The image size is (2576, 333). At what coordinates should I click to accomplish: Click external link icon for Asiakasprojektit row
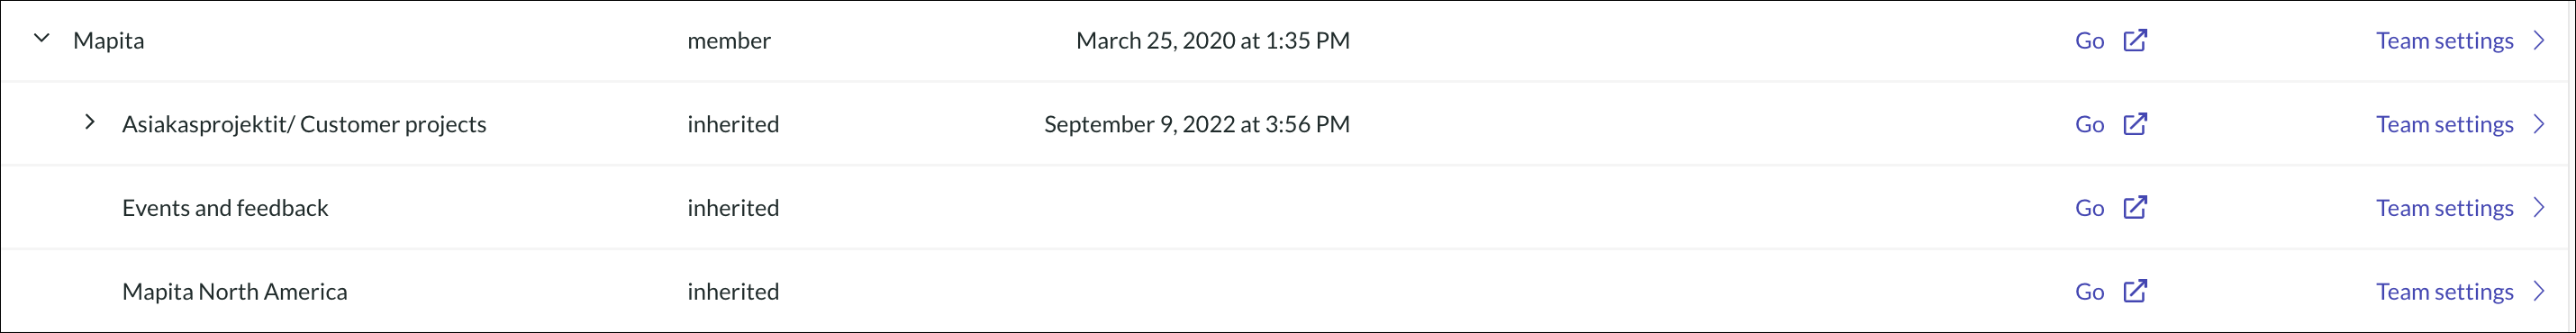pyautogui.click(x=2135, y=124)
